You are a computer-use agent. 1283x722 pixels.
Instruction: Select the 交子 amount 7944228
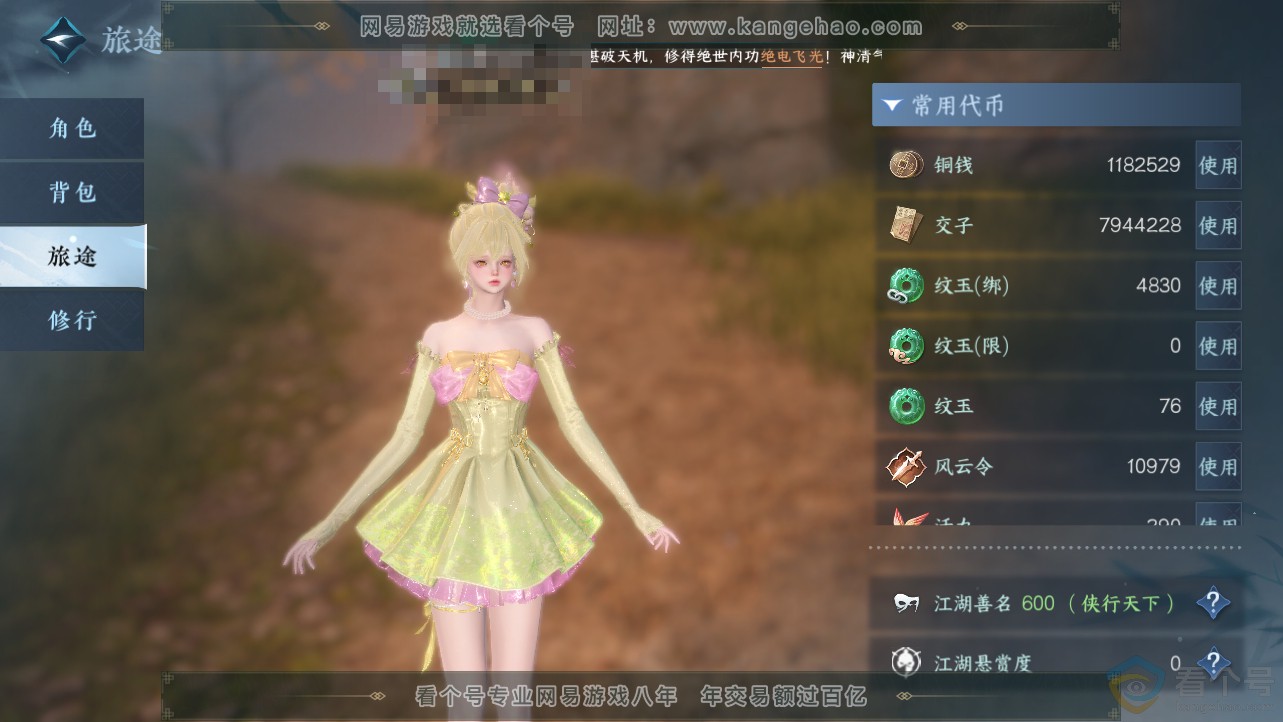click(1140, 225)
